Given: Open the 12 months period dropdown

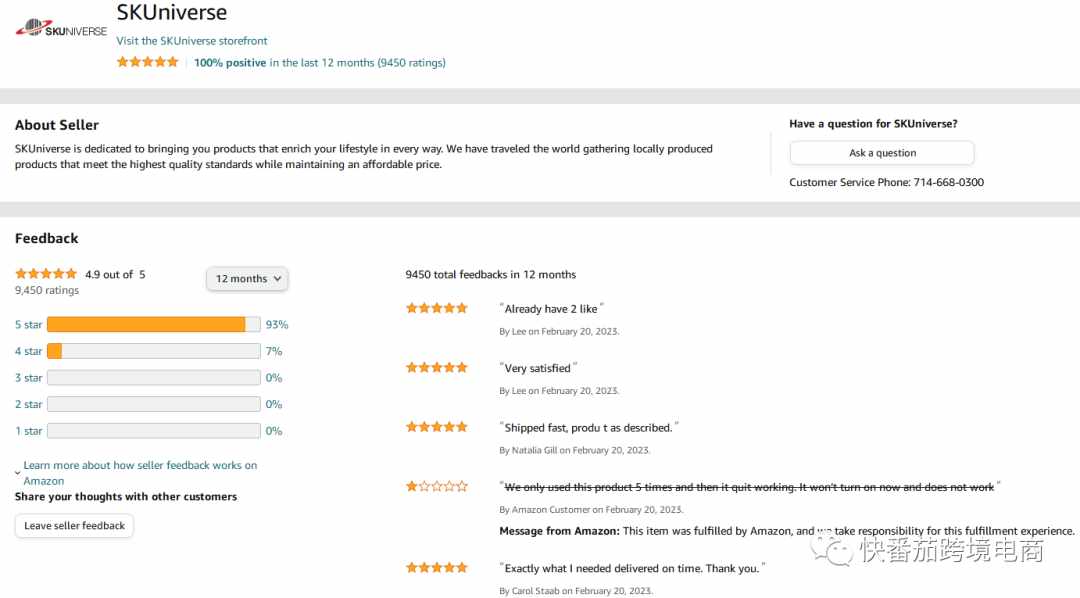Looking at the screenshot, I should pos(247,278).
